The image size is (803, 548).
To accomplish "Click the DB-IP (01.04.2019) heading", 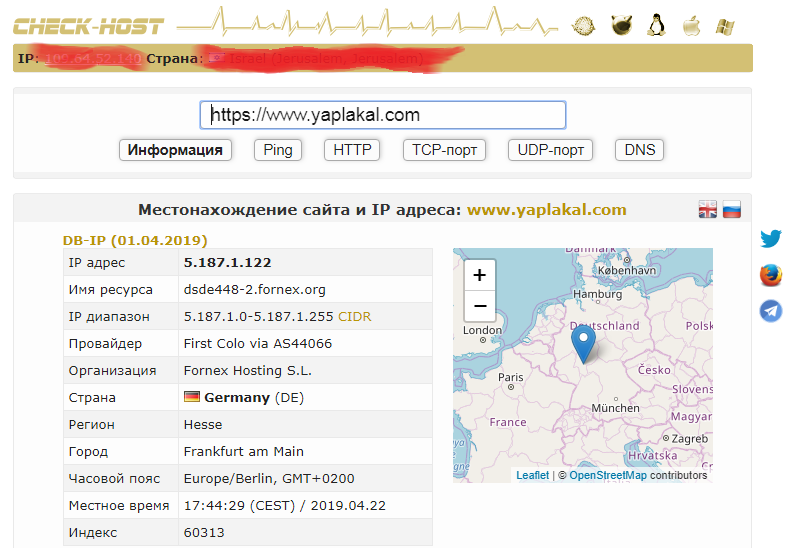I will tap(135, 240).
